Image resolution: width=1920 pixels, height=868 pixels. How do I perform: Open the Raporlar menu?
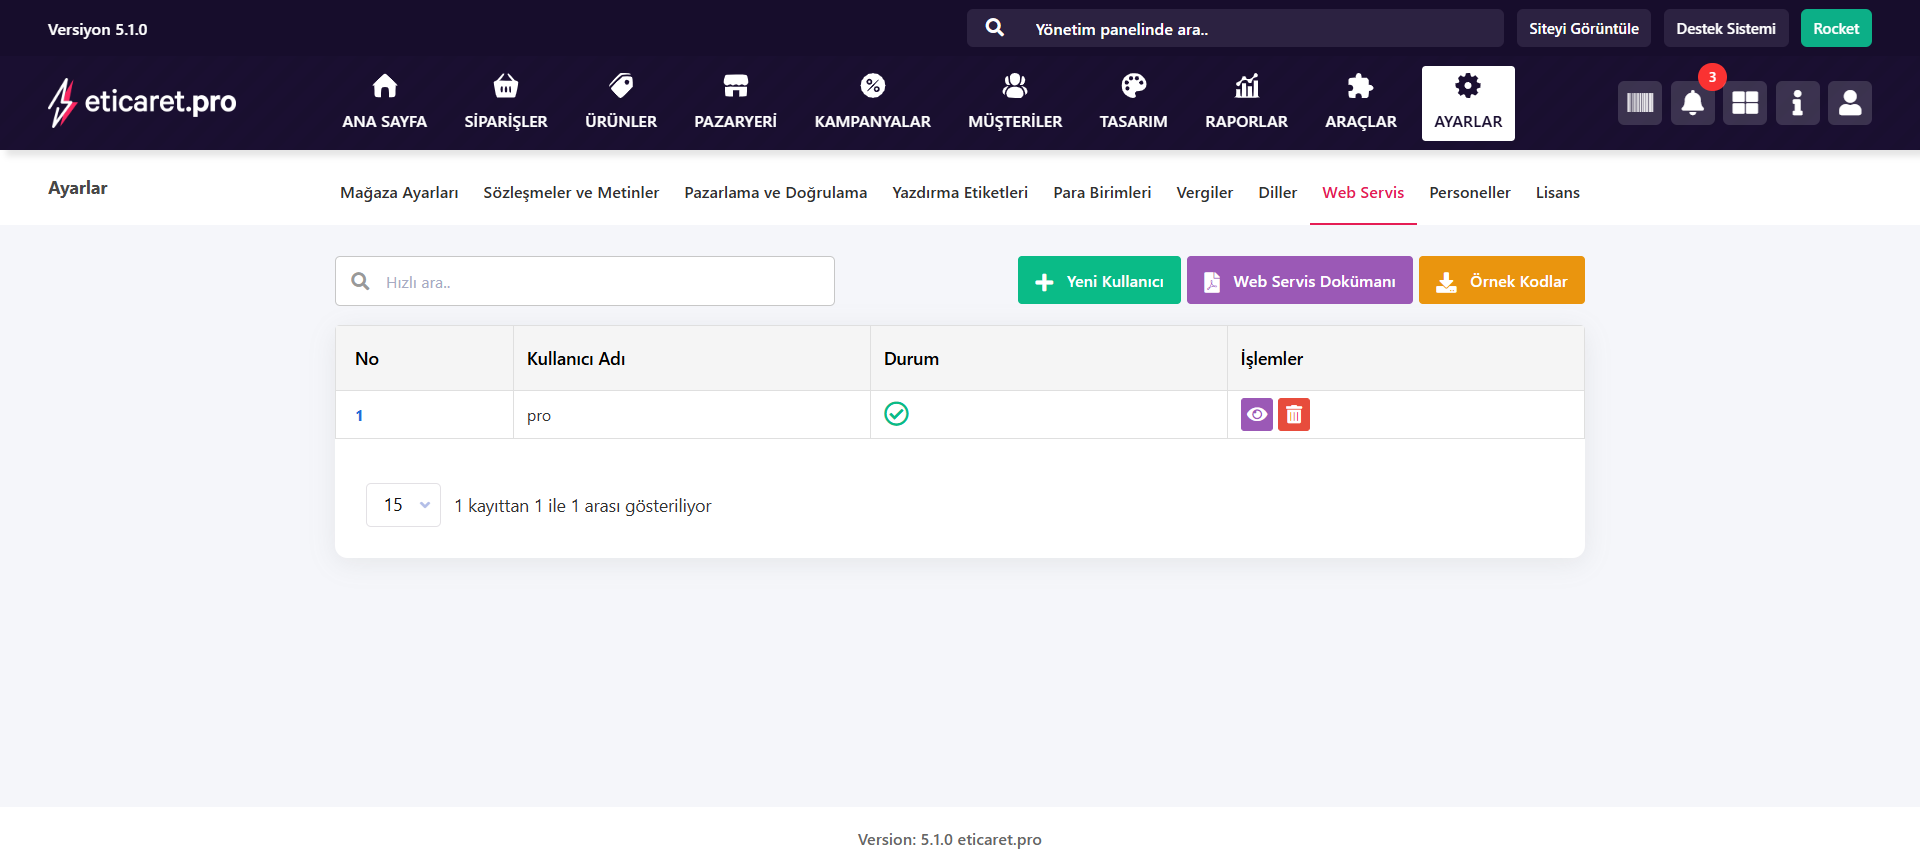(1246, 102)
